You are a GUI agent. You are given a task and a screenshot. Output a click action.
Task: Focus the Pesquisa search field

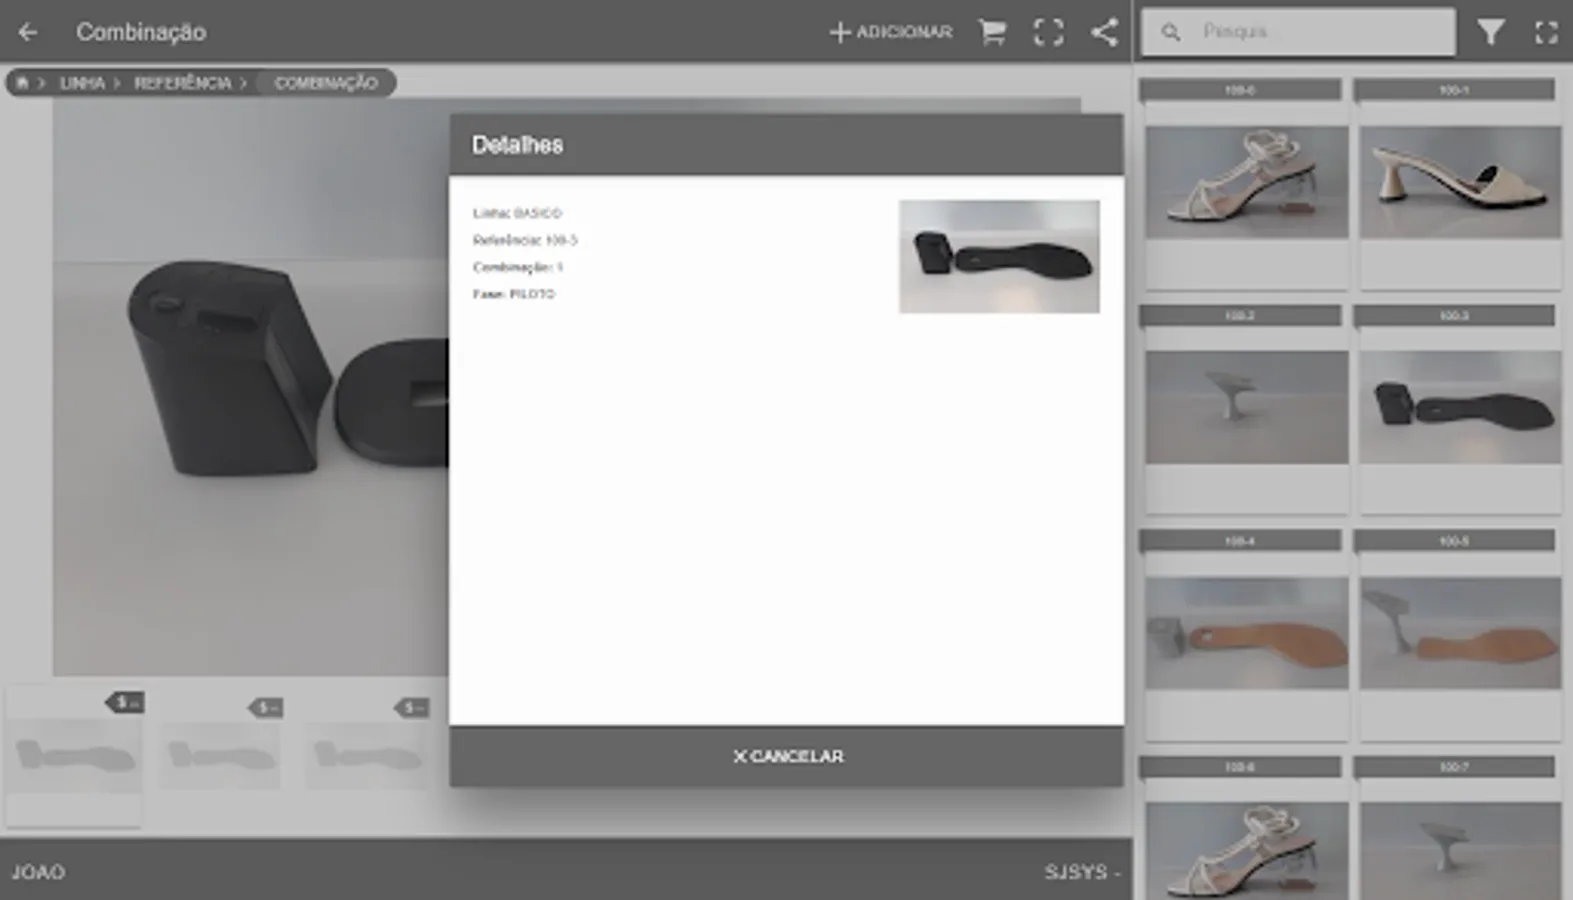[1298, 32]
